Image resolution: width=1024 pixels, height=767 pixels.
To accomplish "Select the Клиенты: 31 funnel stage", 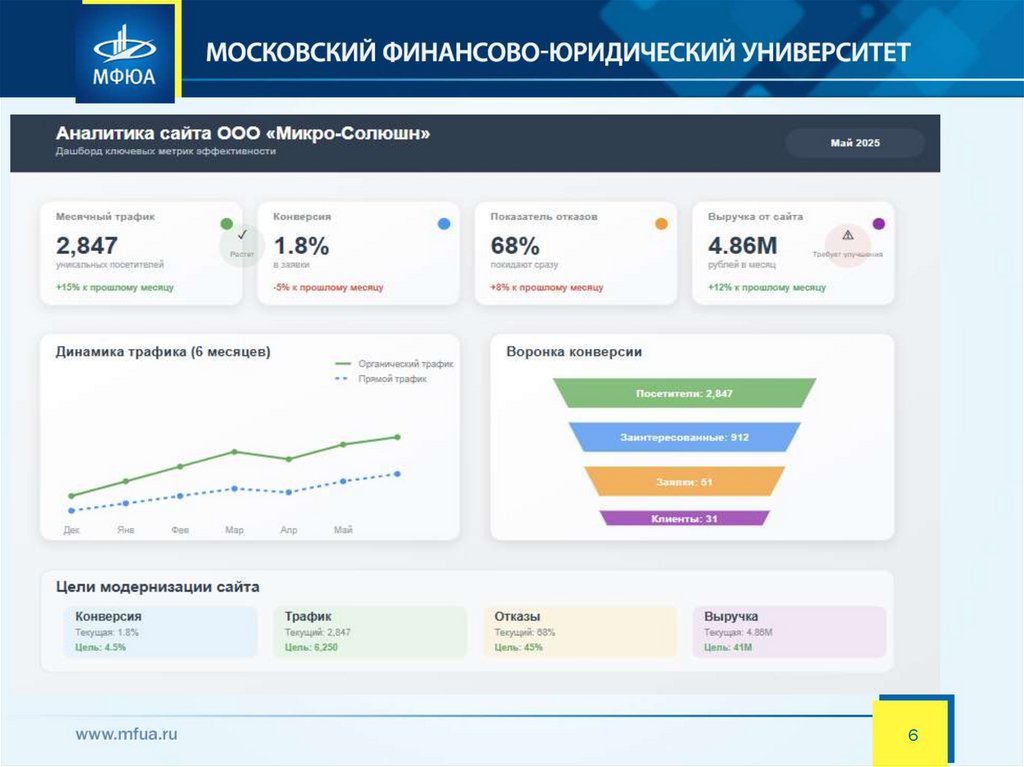I will (684, 519).
